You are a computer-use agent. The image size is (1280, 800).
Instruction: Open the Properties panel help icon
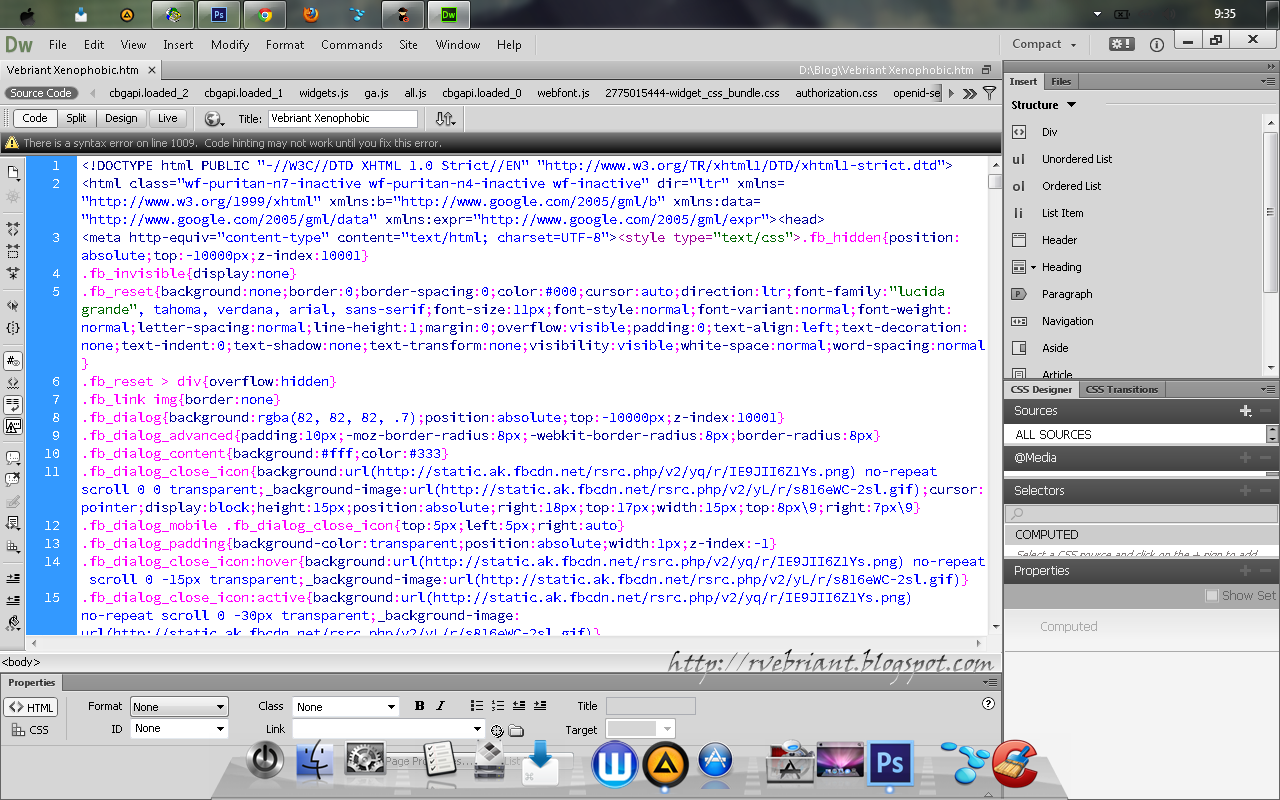989,704
